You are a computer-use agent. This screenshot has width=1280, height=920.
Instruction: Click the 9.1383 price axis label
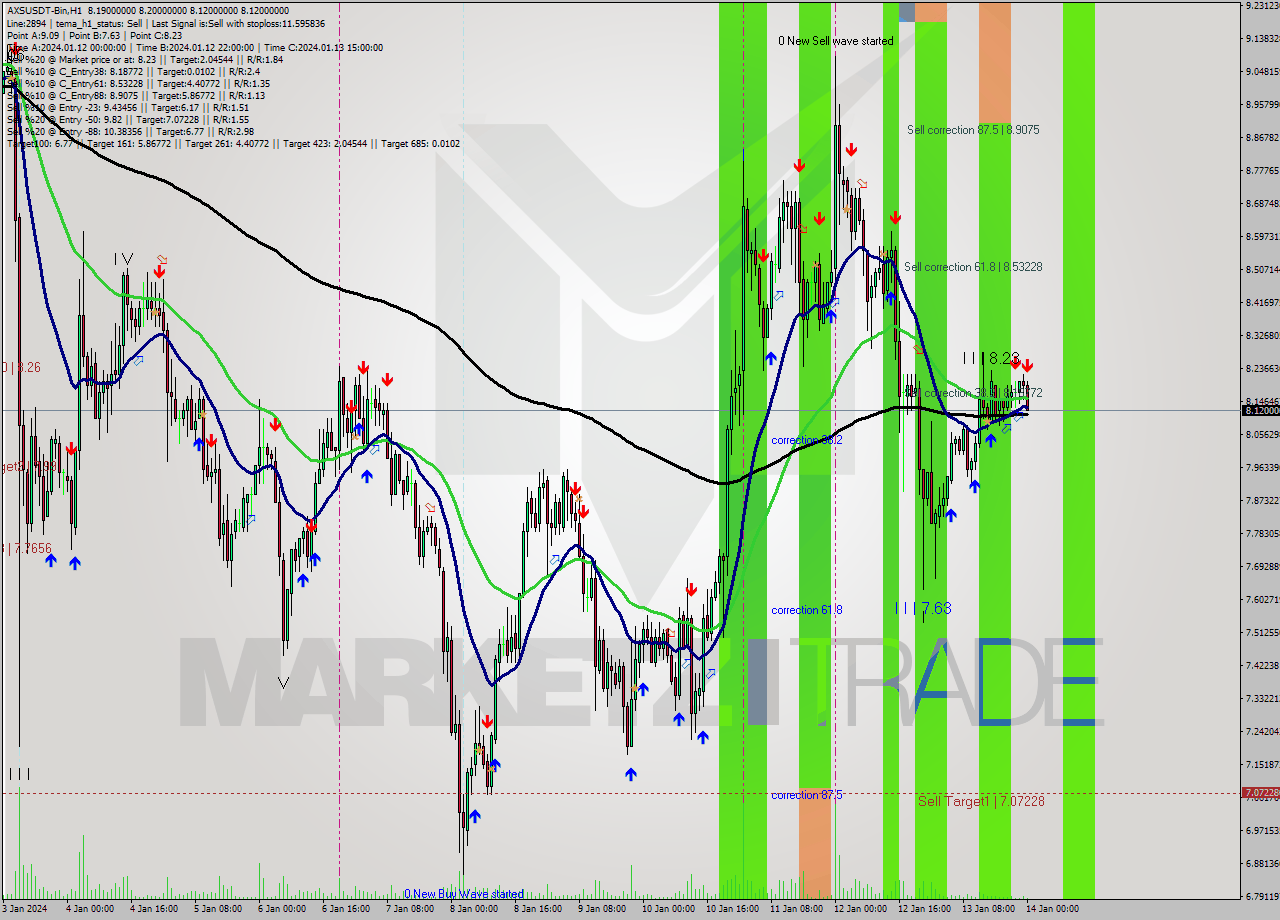(1262, 38)
